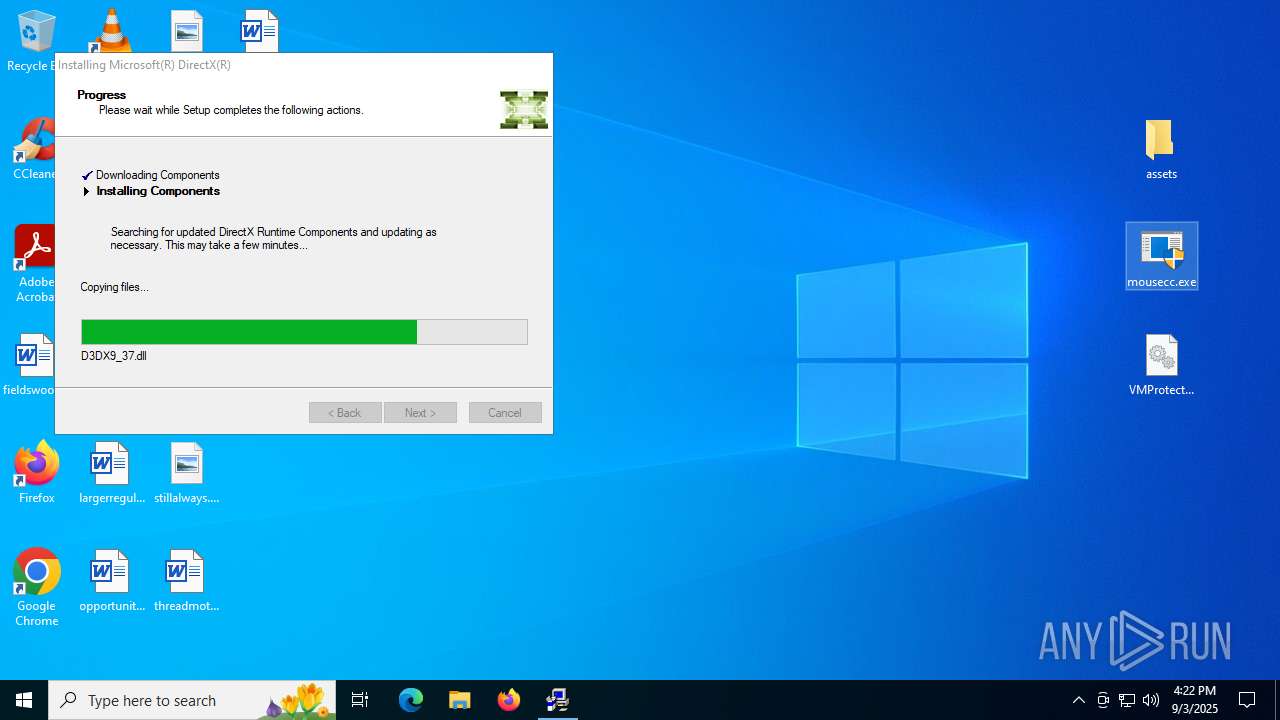Image resolution: width=1280 pixels, height=720 pixels.
Task: Open File Explorer from the taskbar
Action: click(x=459, y=700)
